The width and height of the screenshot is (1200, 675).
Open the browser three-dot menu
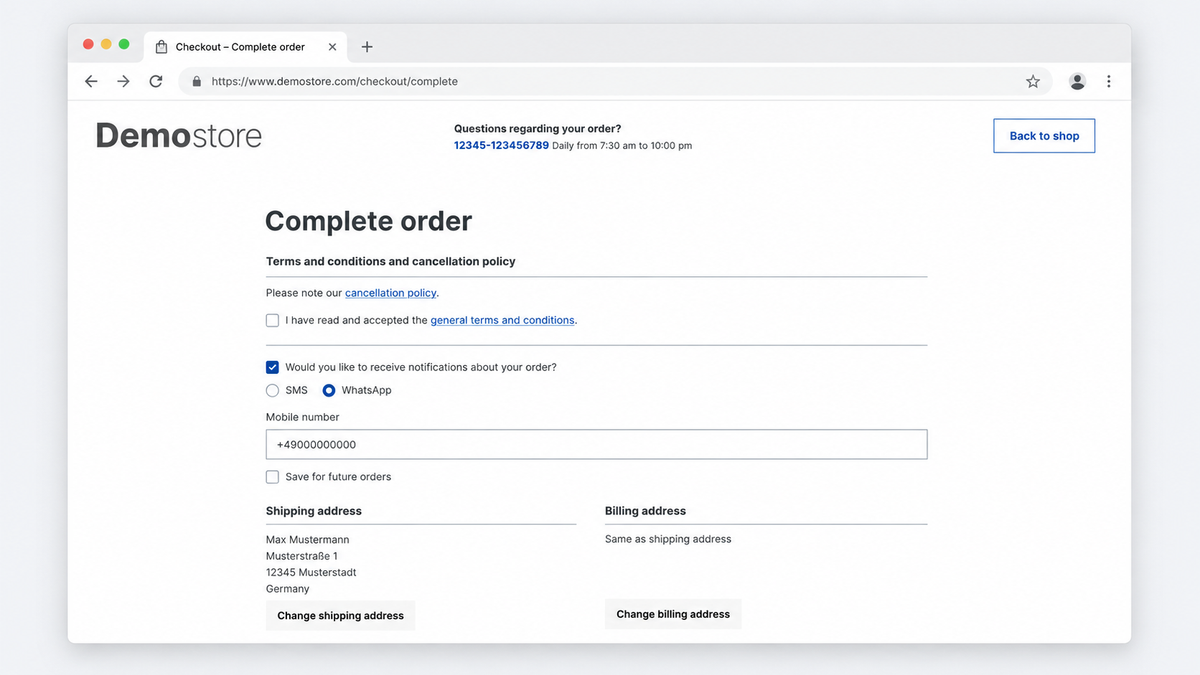(x=1109, y=82)
